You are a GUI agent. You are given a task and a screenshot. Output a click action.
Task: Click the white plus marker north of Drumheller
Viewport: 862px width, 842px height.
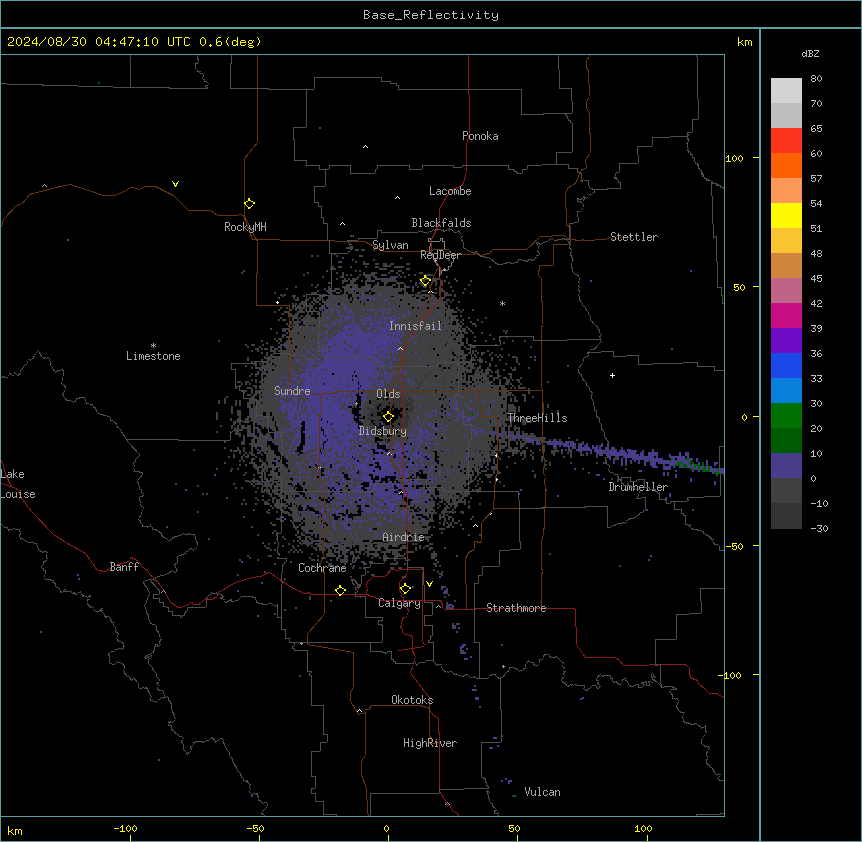click(x=612, y=375)
